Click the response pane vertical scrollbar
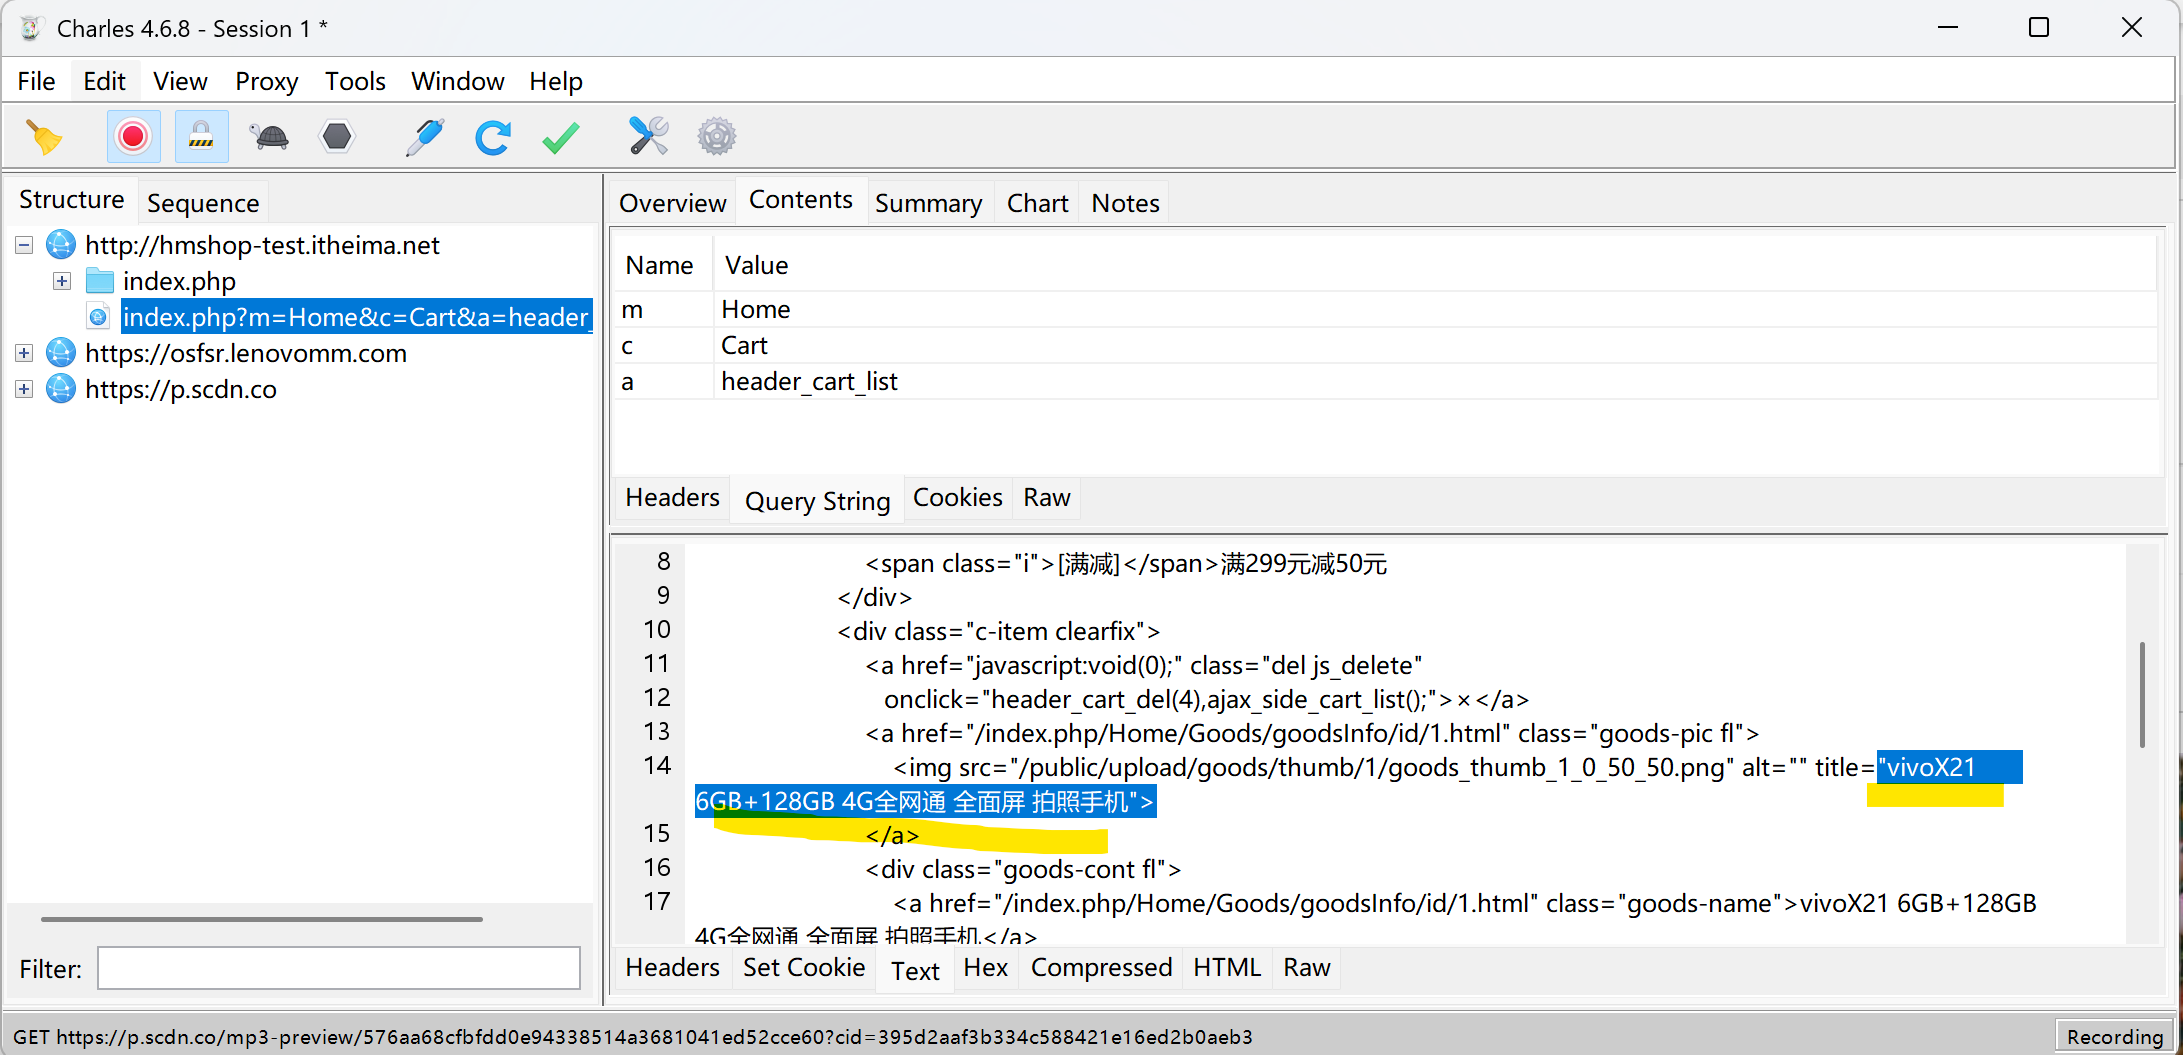The width and height of the screenshot is (2183, 1055). pyautogui.click(x=2142, y=695)
